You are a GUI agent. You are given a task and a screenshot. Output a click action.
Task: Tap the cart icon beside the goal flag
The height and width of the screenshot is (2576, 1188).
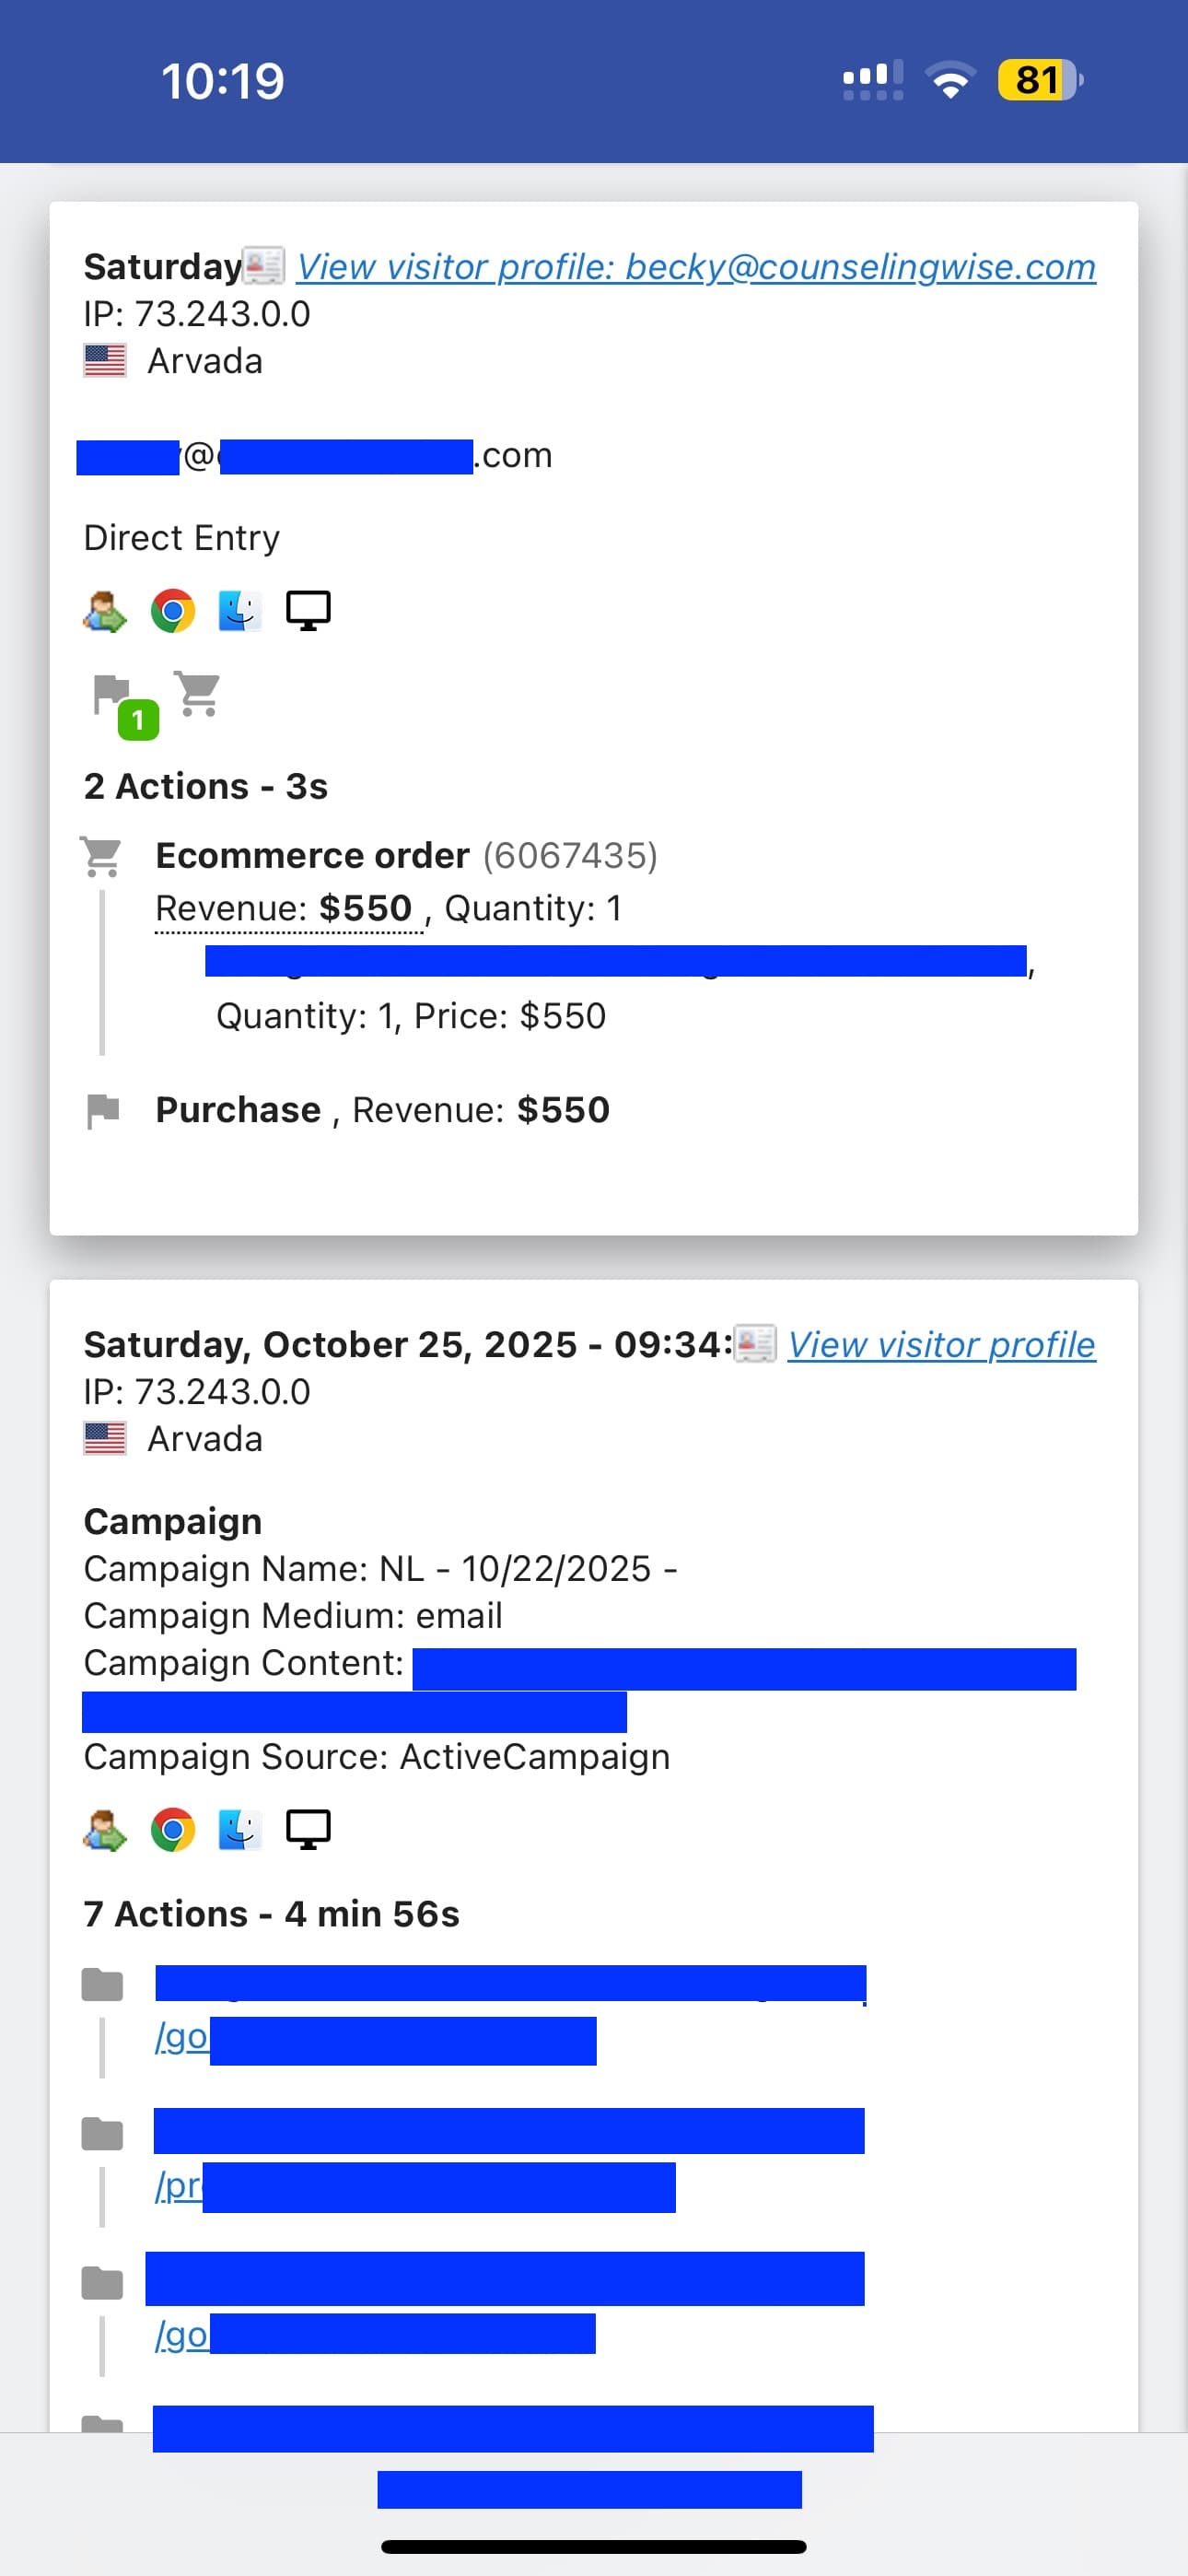click(197, 693)
